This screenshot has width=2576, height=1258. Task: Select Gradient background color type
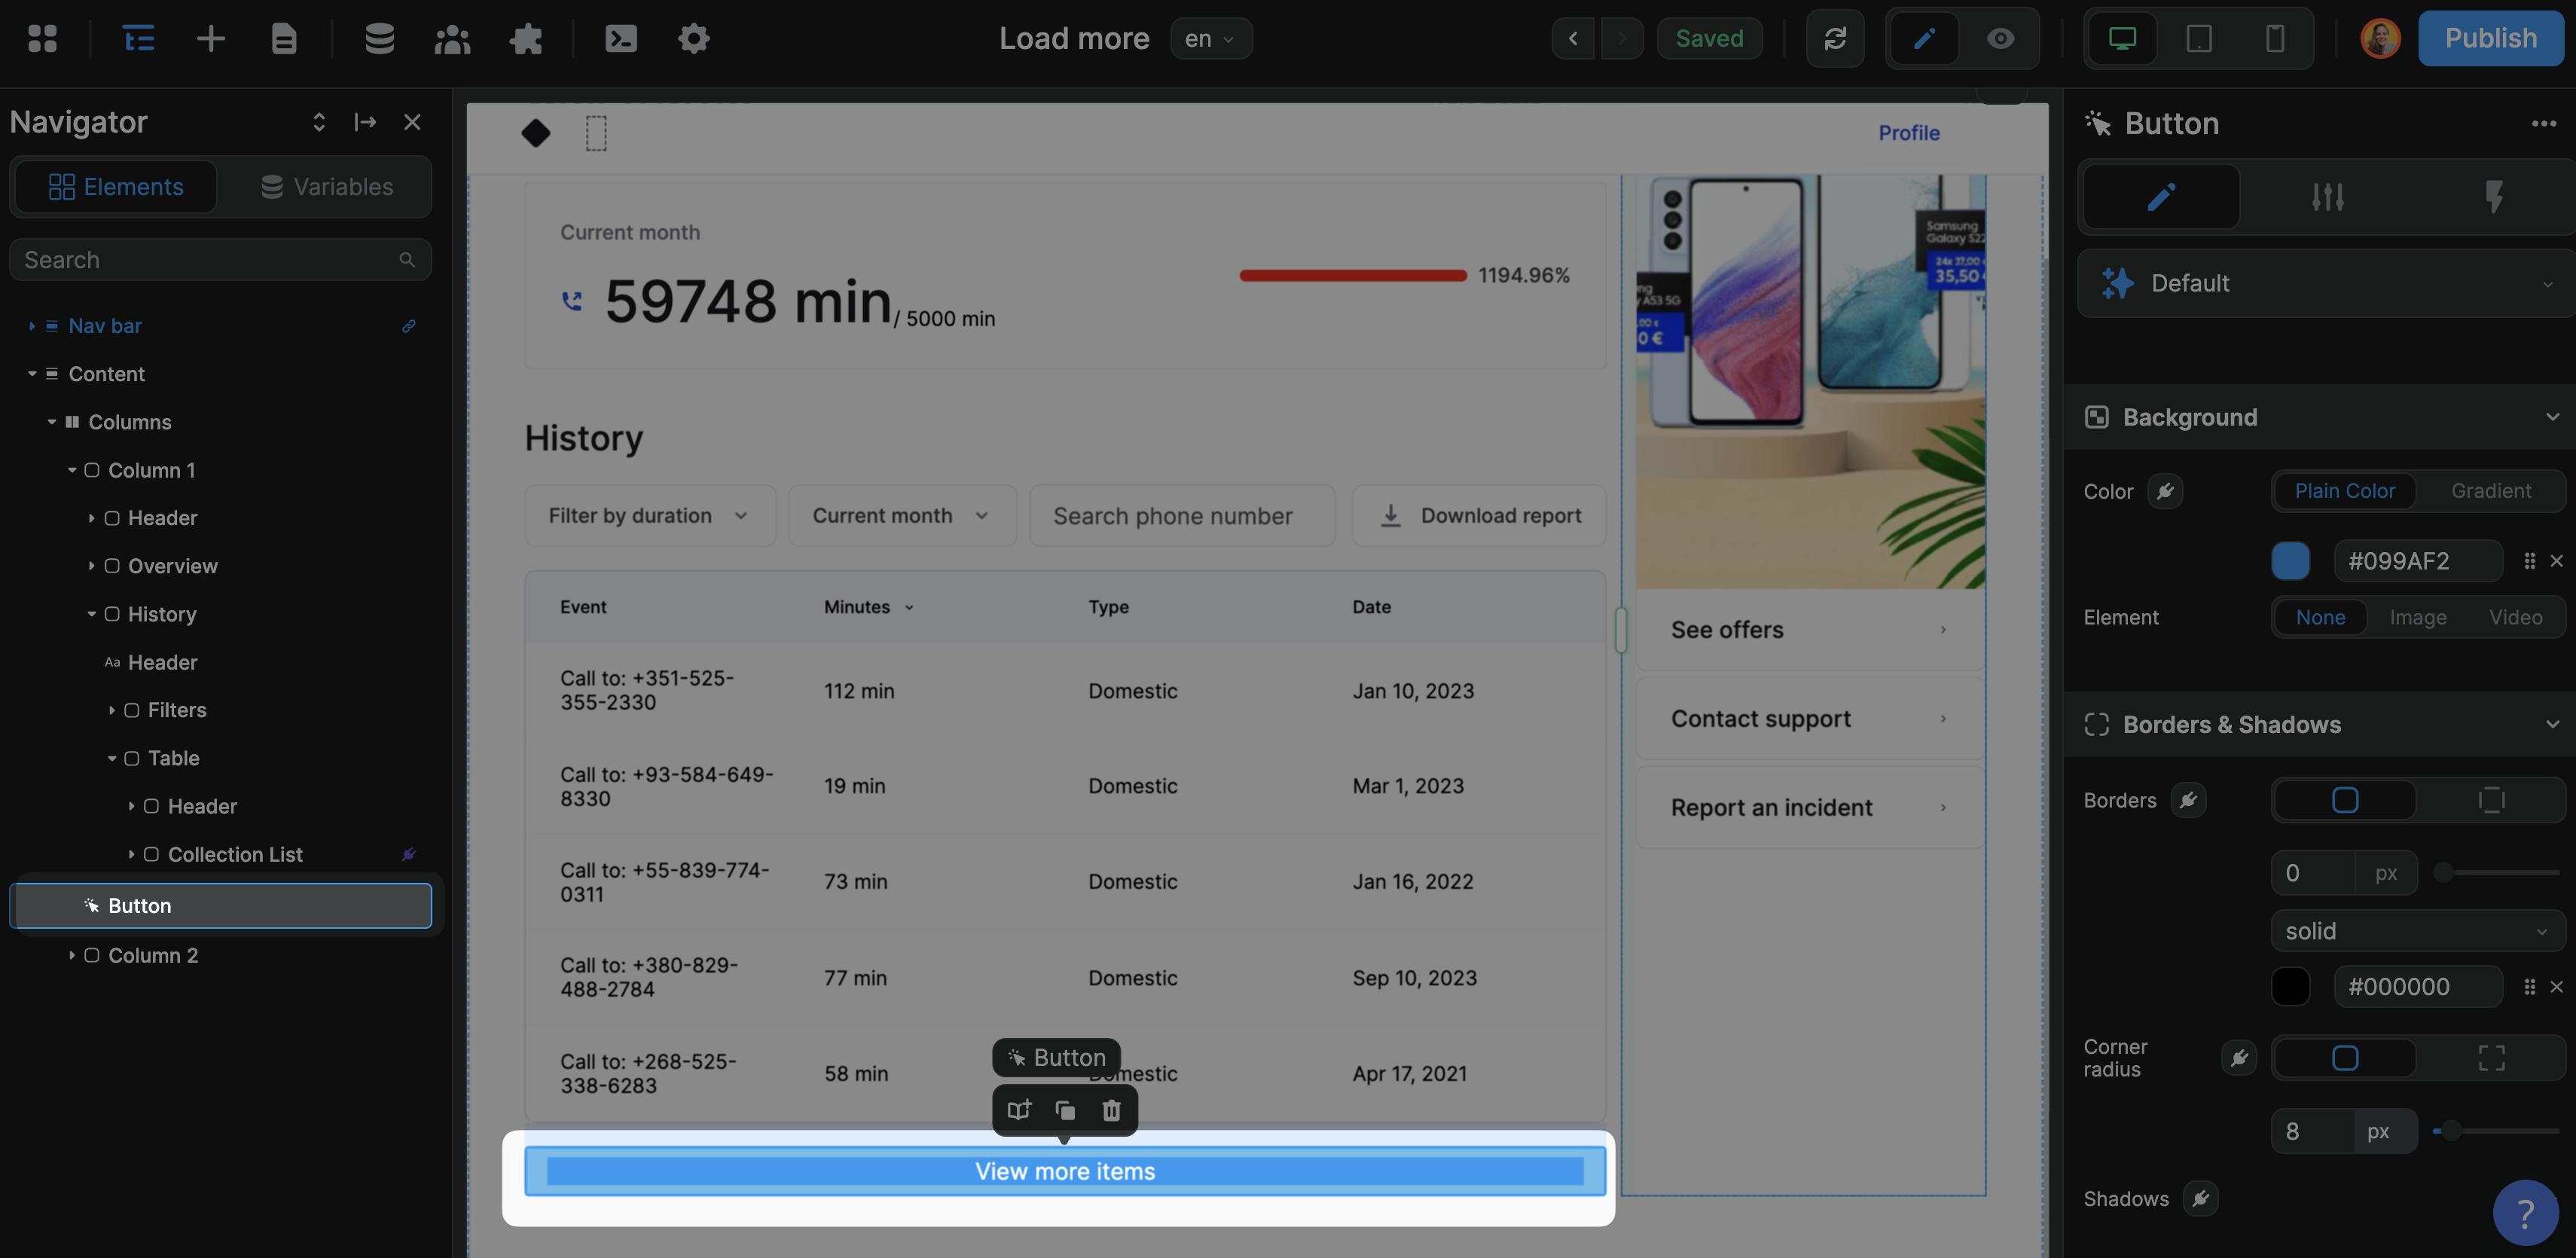tap(2490, 491)
